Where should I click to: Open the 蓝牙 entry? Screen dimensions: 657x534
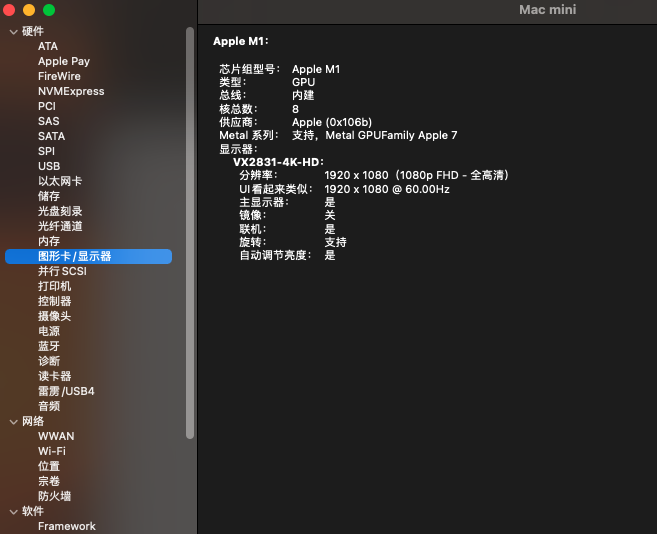[x=49, y=346]
